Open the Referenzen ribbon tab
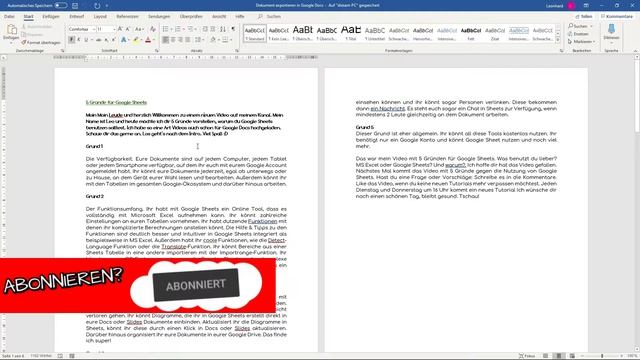 (127, 16)
